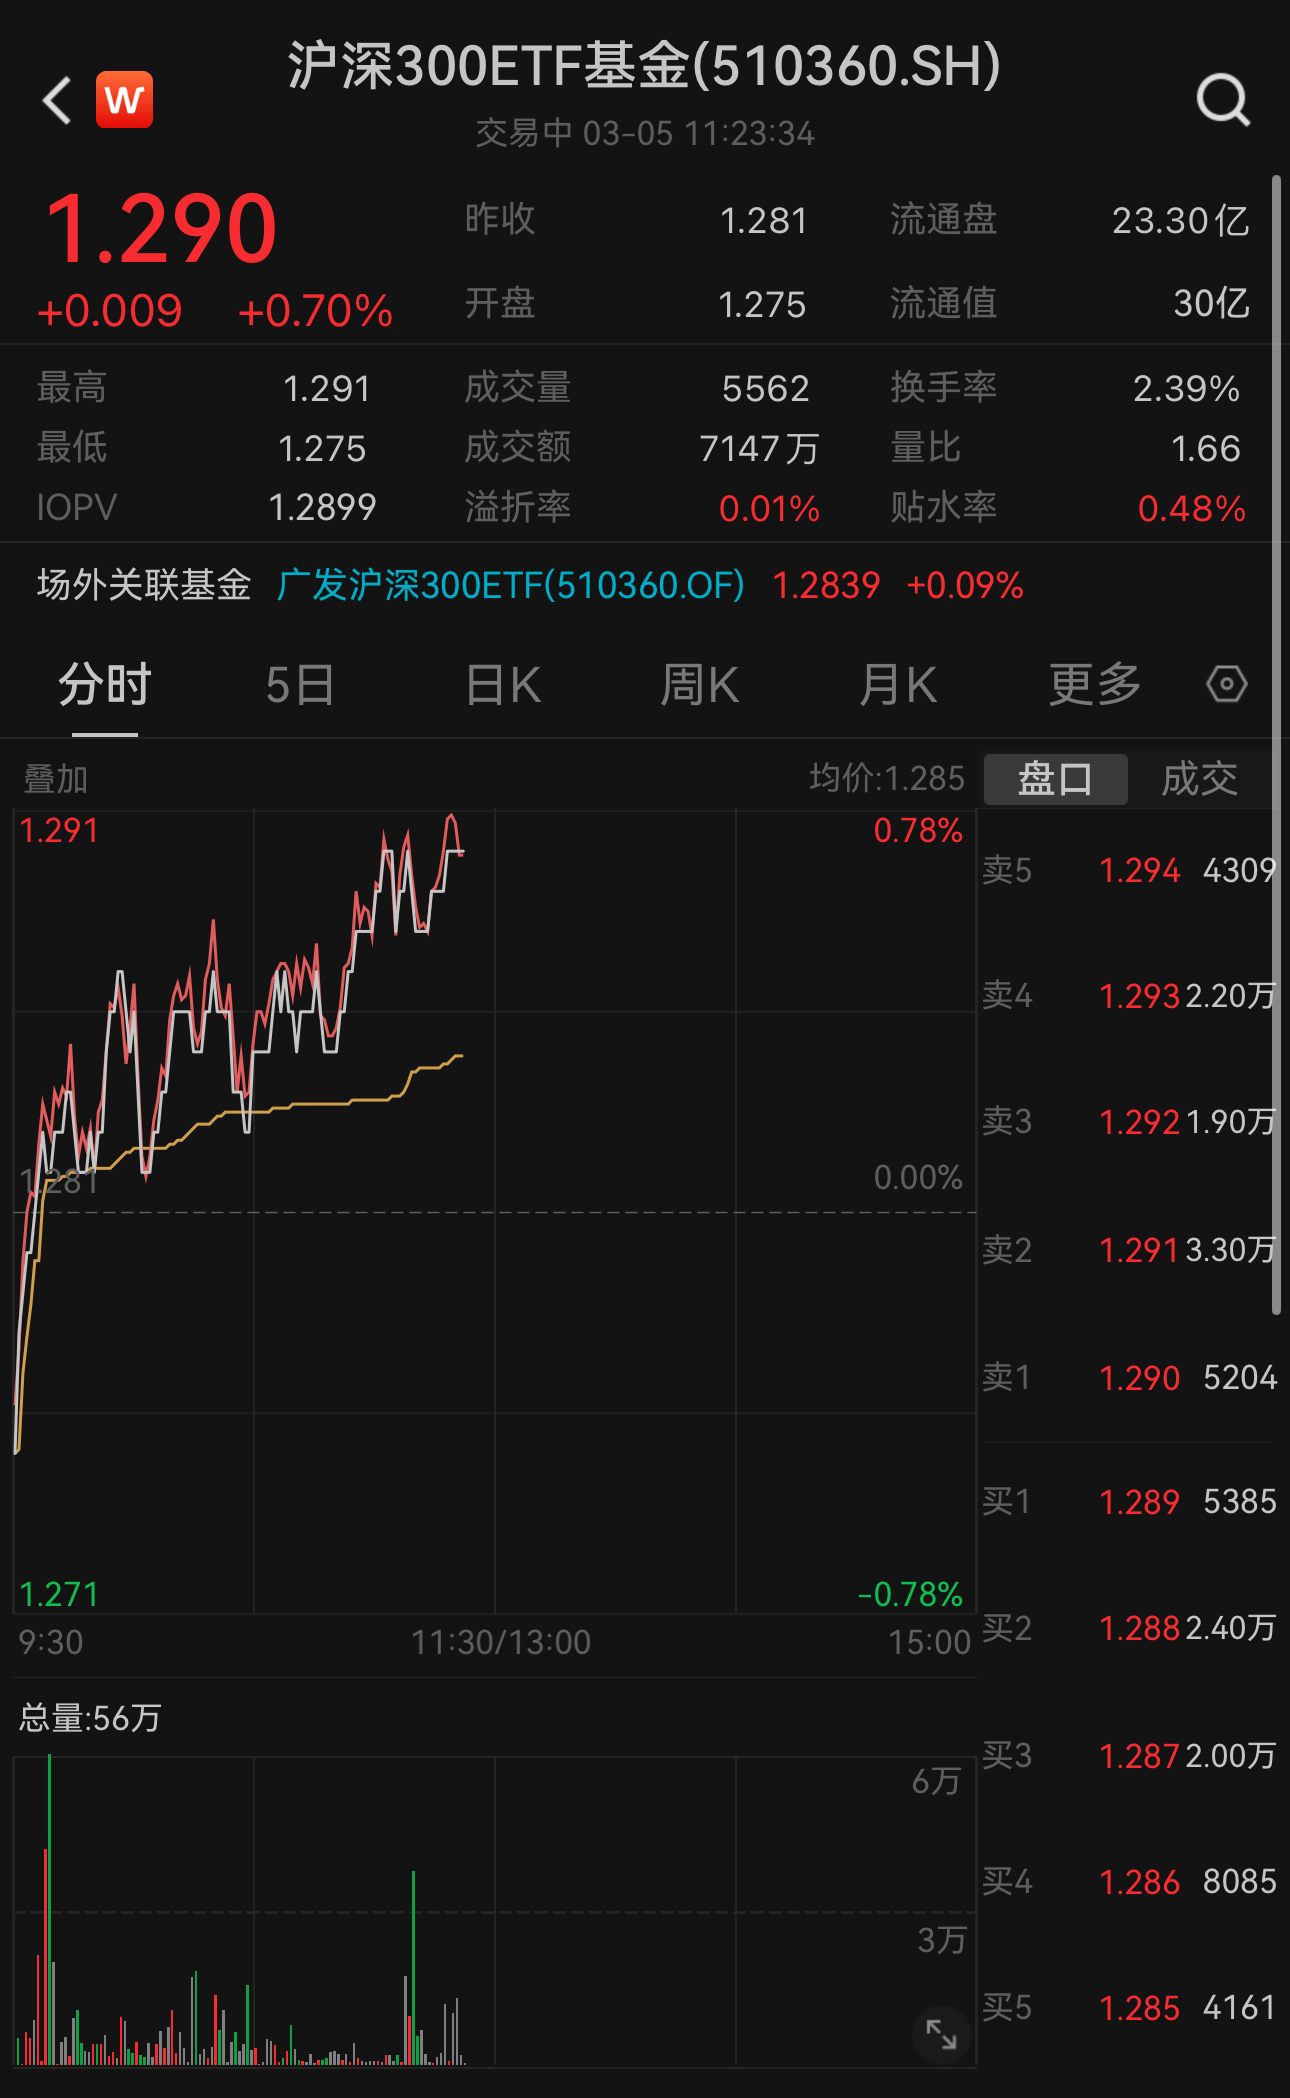Tap the large current price 1.290
This screenshot has height=2098, width=1290.
pyautogui.click(x=162, y=230)
